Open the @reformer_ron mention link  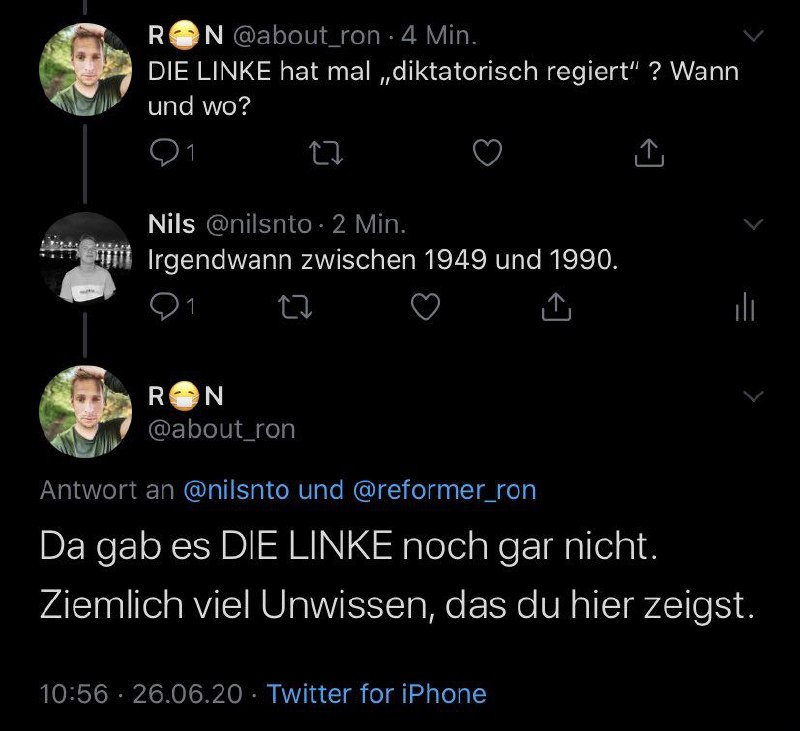(x=444, y=490)
